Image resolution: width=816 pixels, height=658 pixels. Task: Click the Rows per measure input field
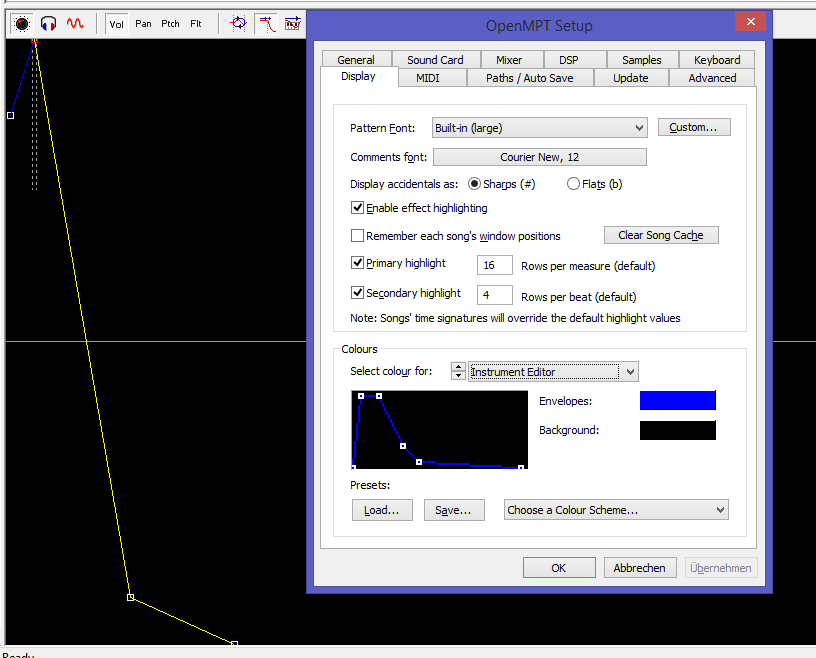click(x=495, y=266)
